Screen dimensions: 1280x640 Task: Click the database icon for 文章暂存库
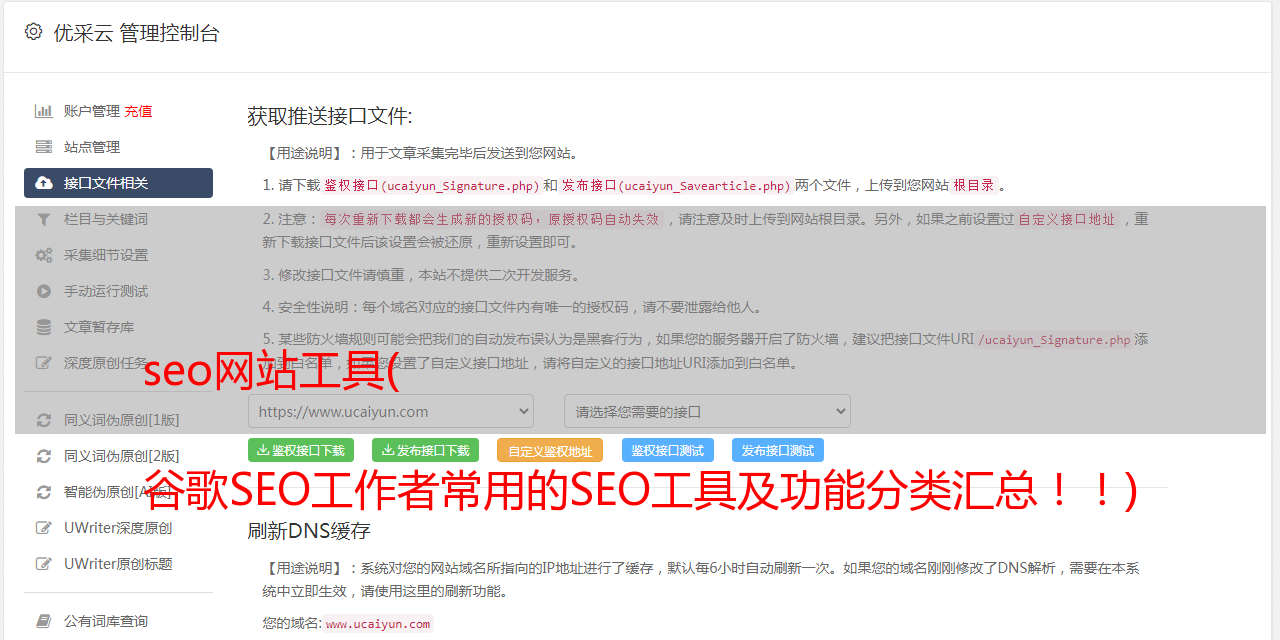tap(44, 327)
